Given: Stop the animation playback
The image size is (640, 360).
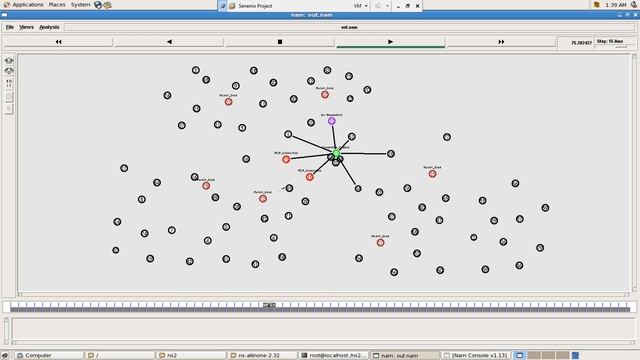Looking at the screenshot, I should (x=280, y=42).
